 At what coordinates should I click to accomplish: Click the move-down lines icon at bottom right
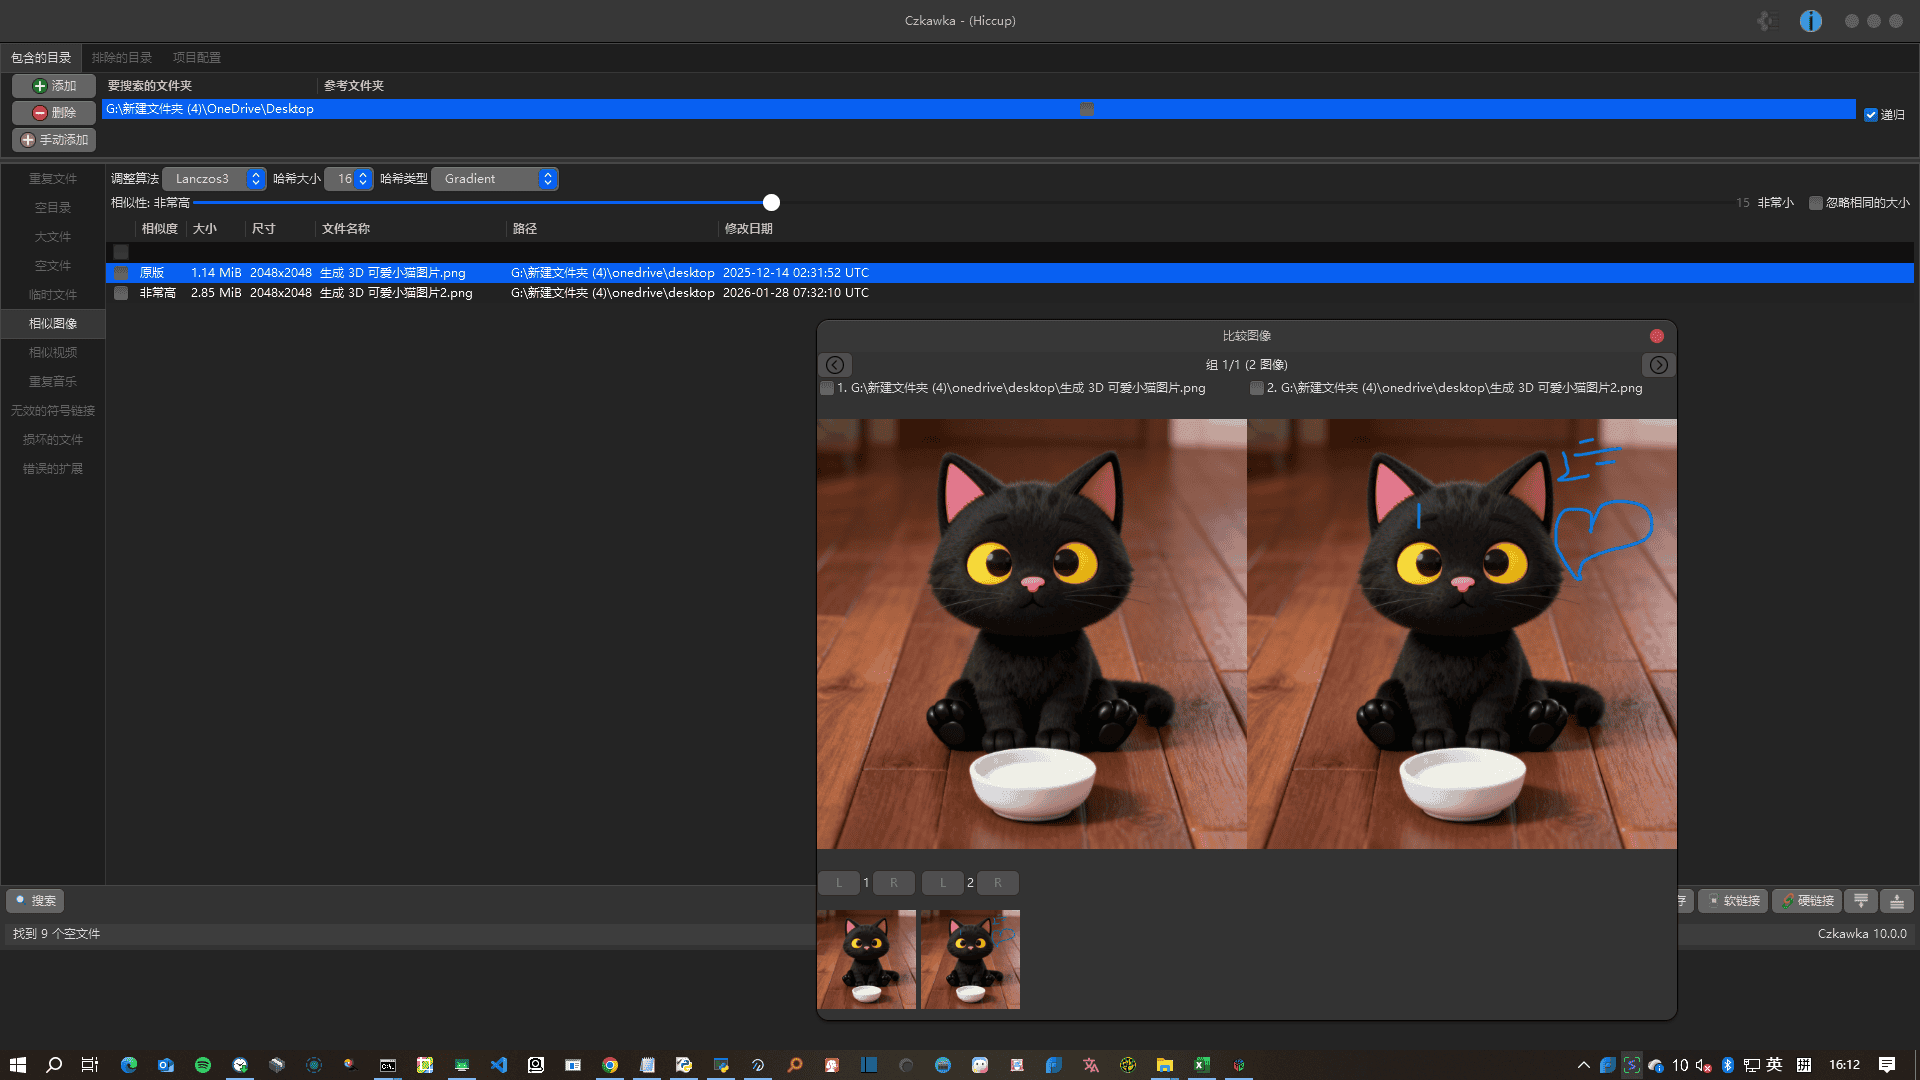[1861, 901]
